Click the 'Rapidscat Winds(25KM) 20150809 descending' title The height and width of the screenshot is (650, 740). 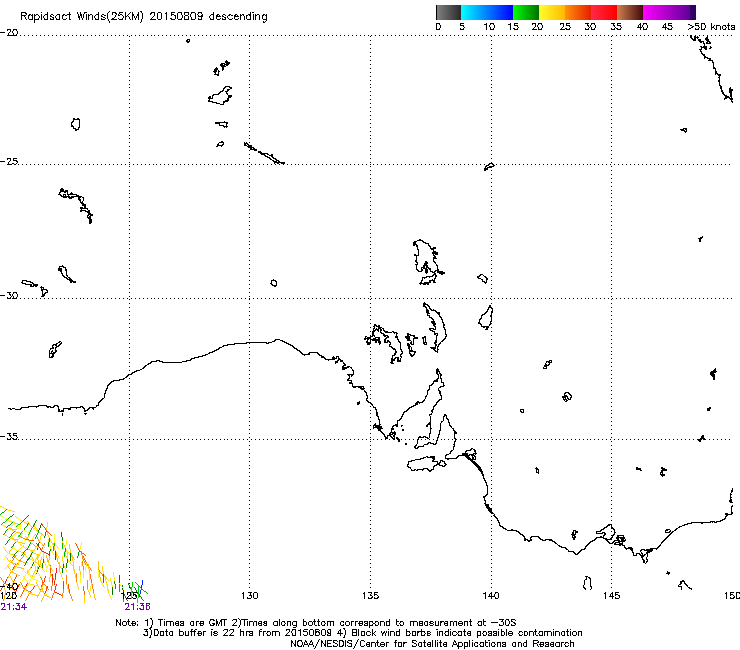click(x=144, y=17)
